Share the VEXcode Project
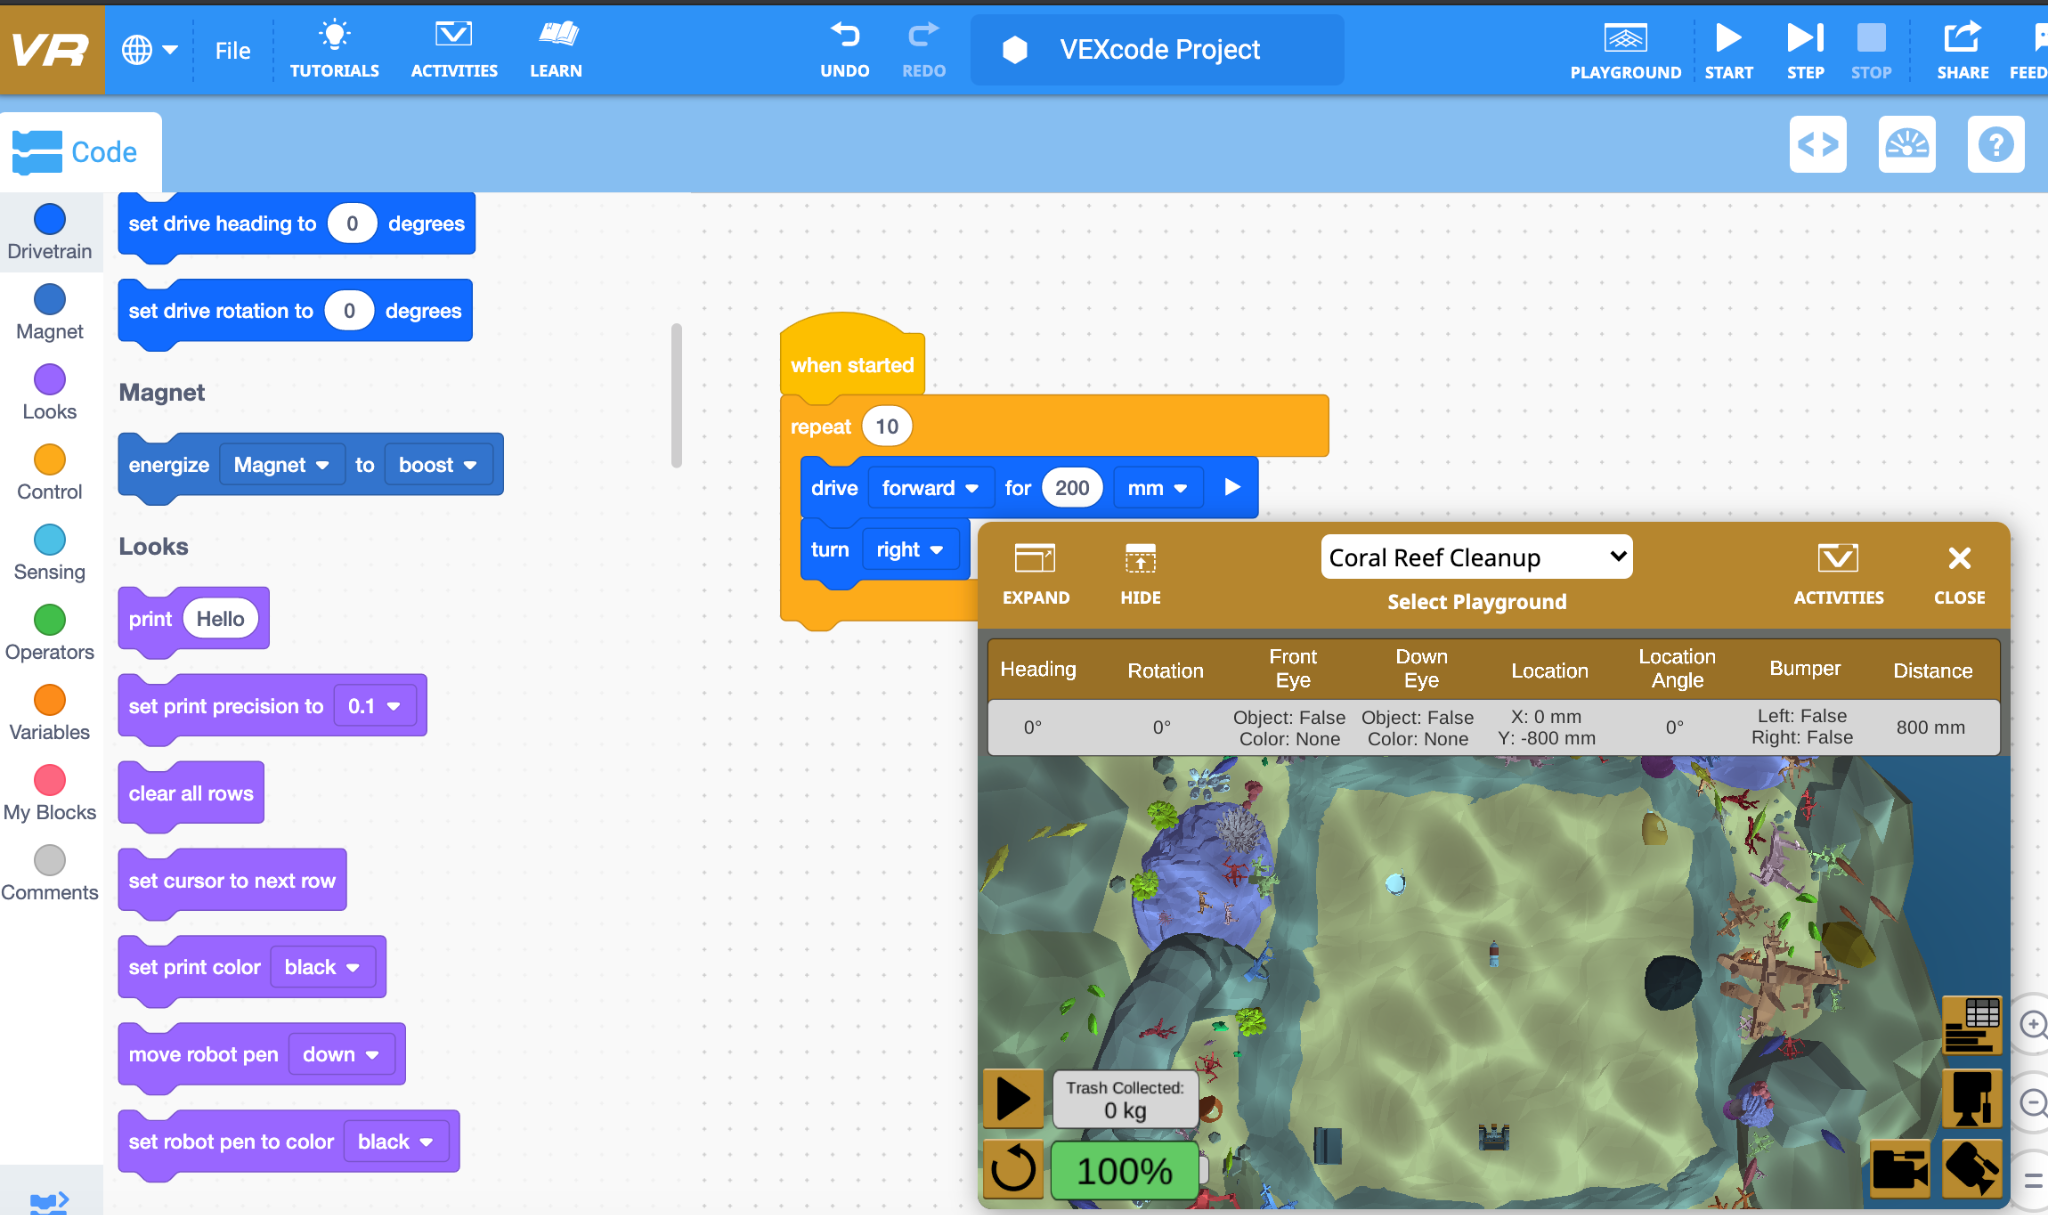The width and height of the screenshot is (2048, 1215). pos(1962,48)
